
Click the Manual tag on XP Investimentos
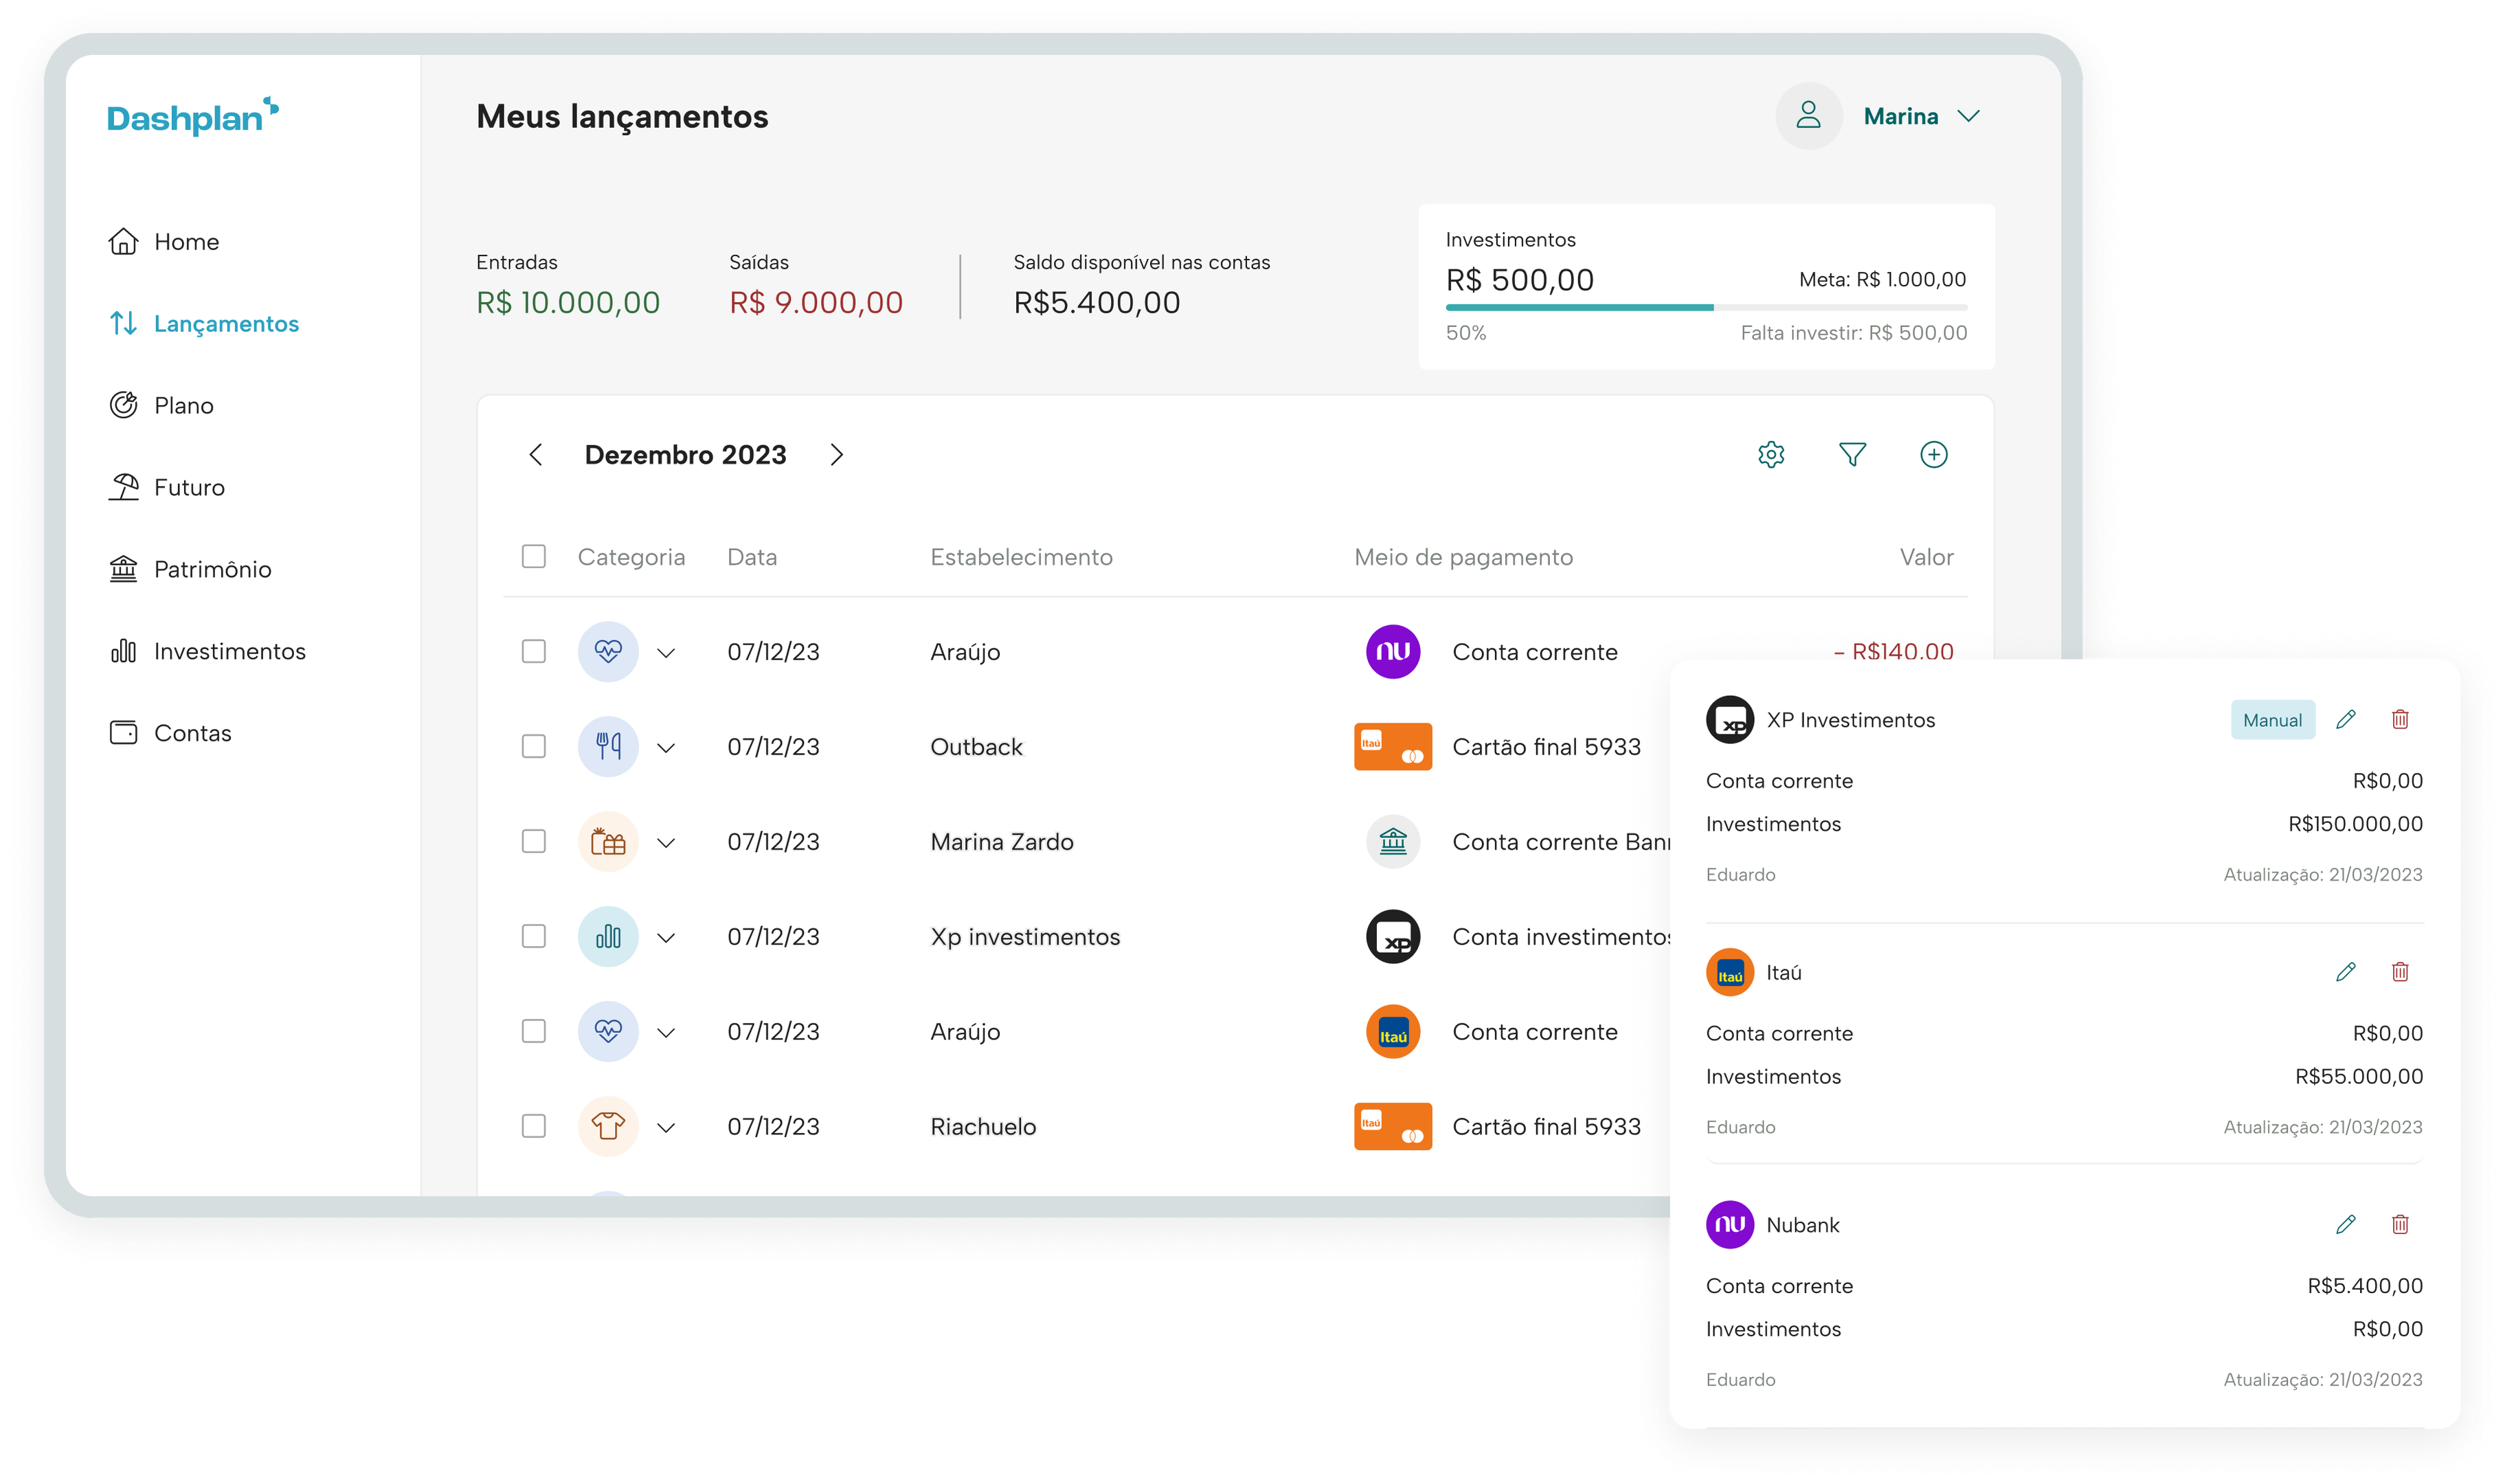pyautogui.click(x=2272, y=720)
